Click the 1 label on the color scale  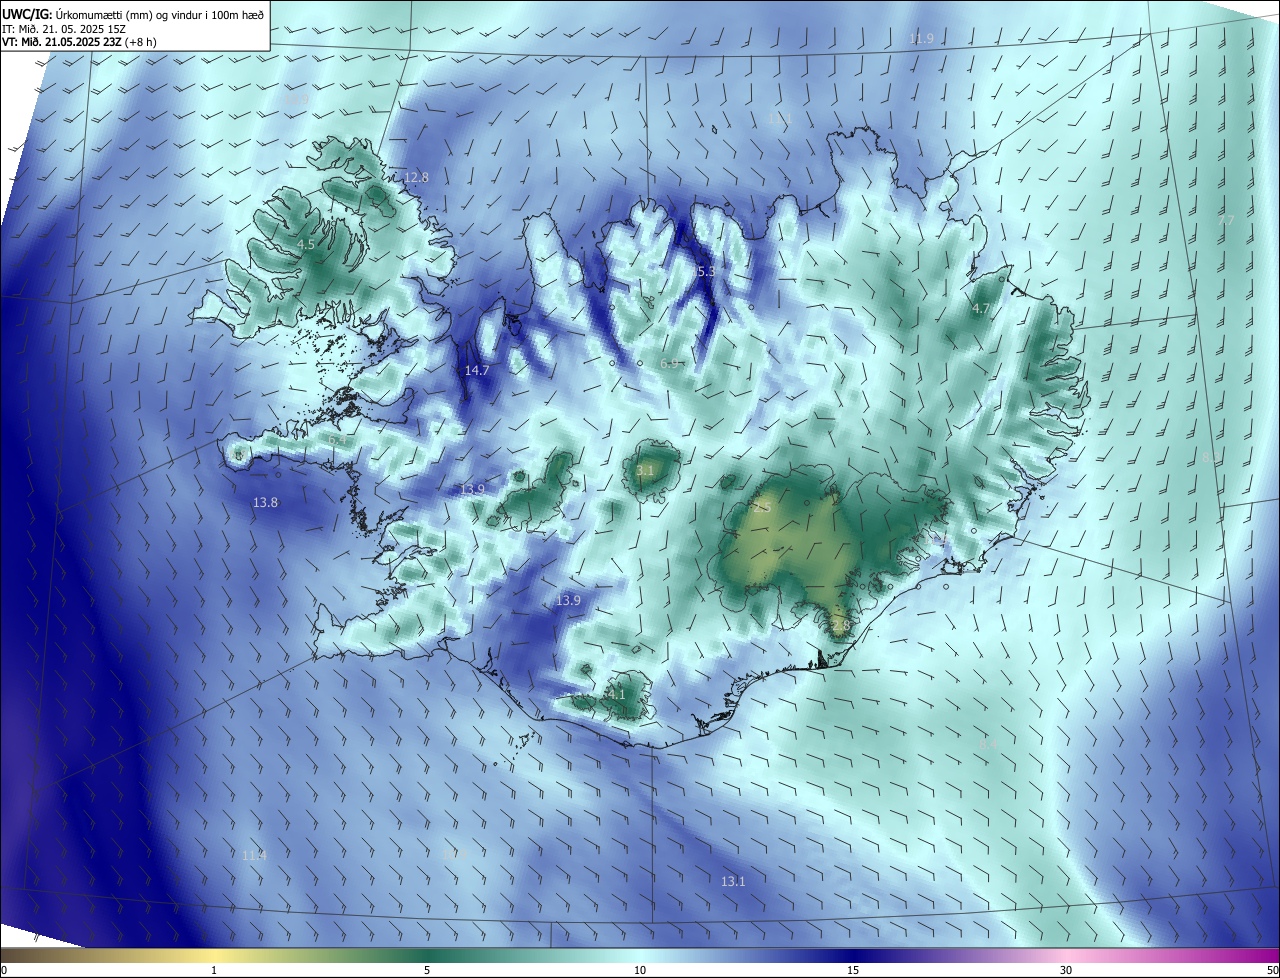[214, 970]
